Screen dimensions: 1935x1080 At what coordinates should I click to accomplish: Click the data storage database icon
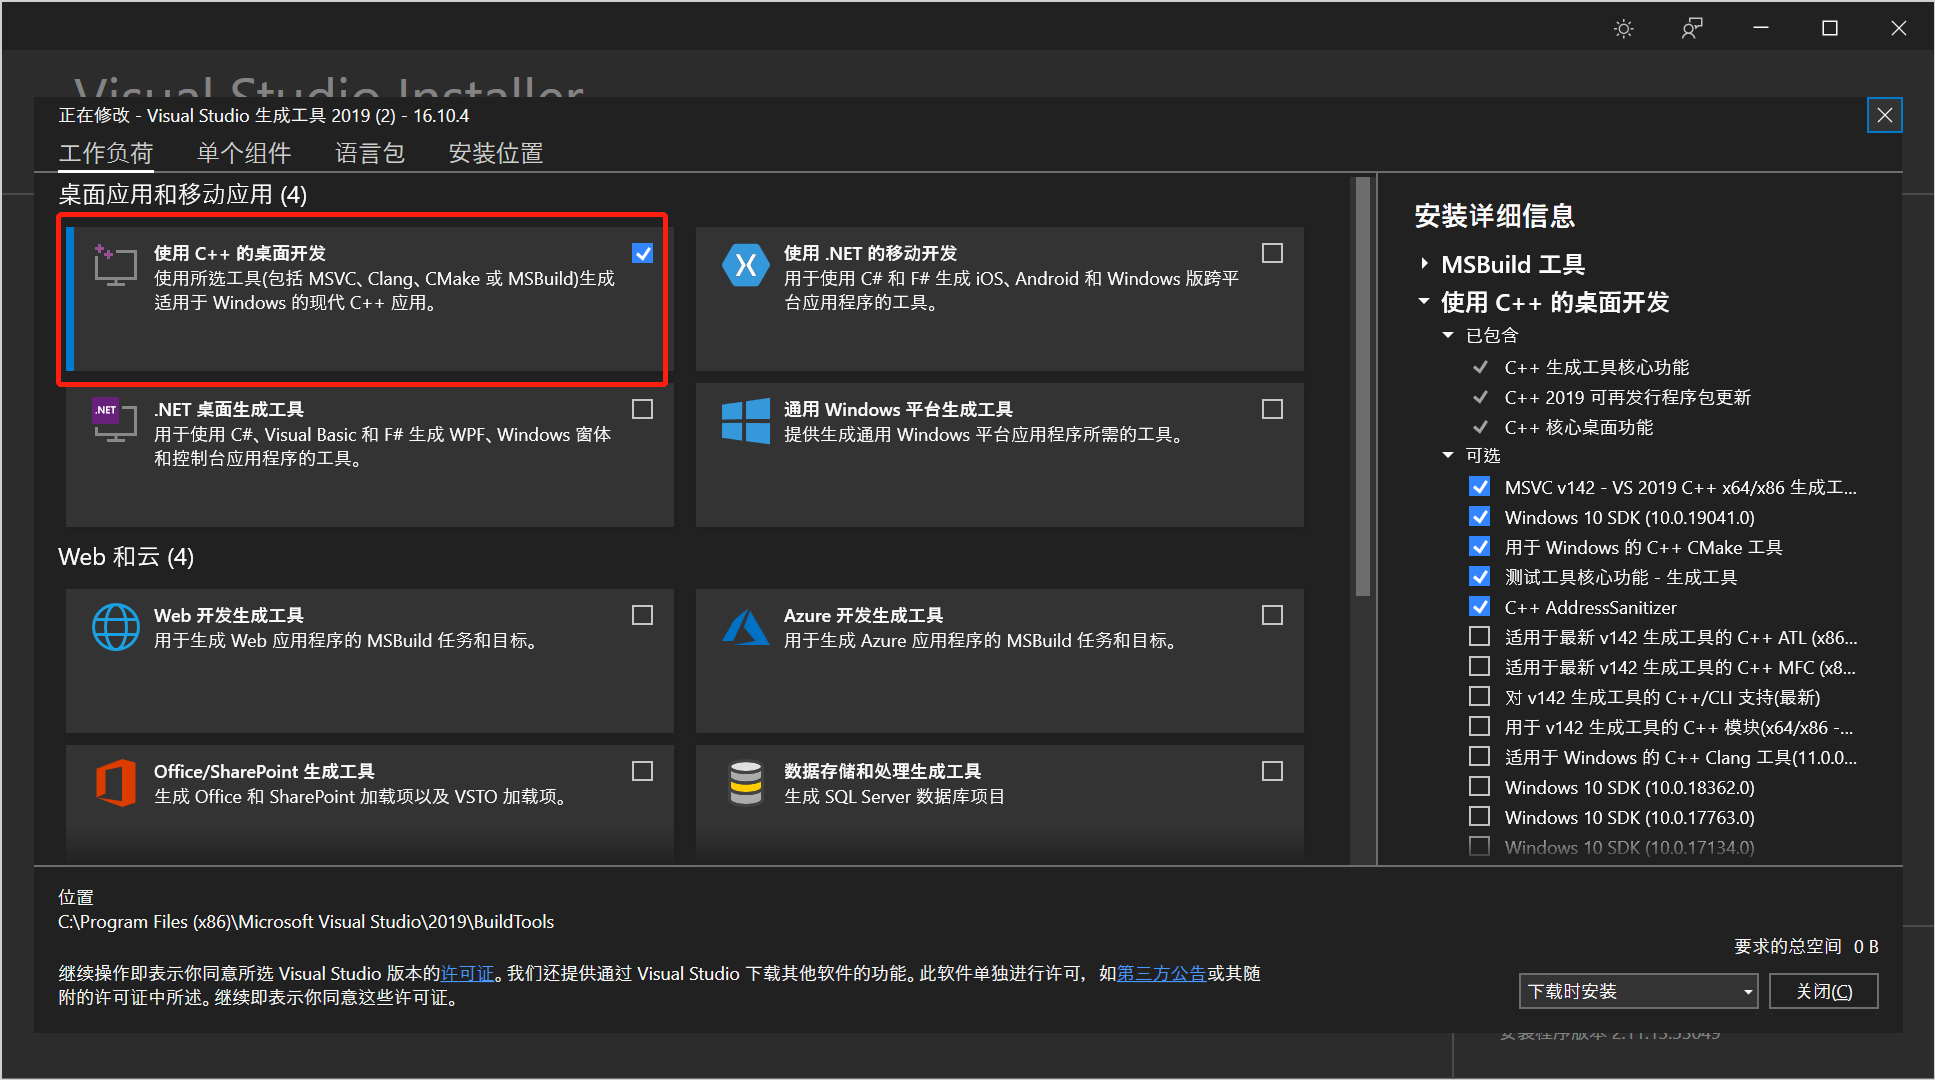pos(745,782)
